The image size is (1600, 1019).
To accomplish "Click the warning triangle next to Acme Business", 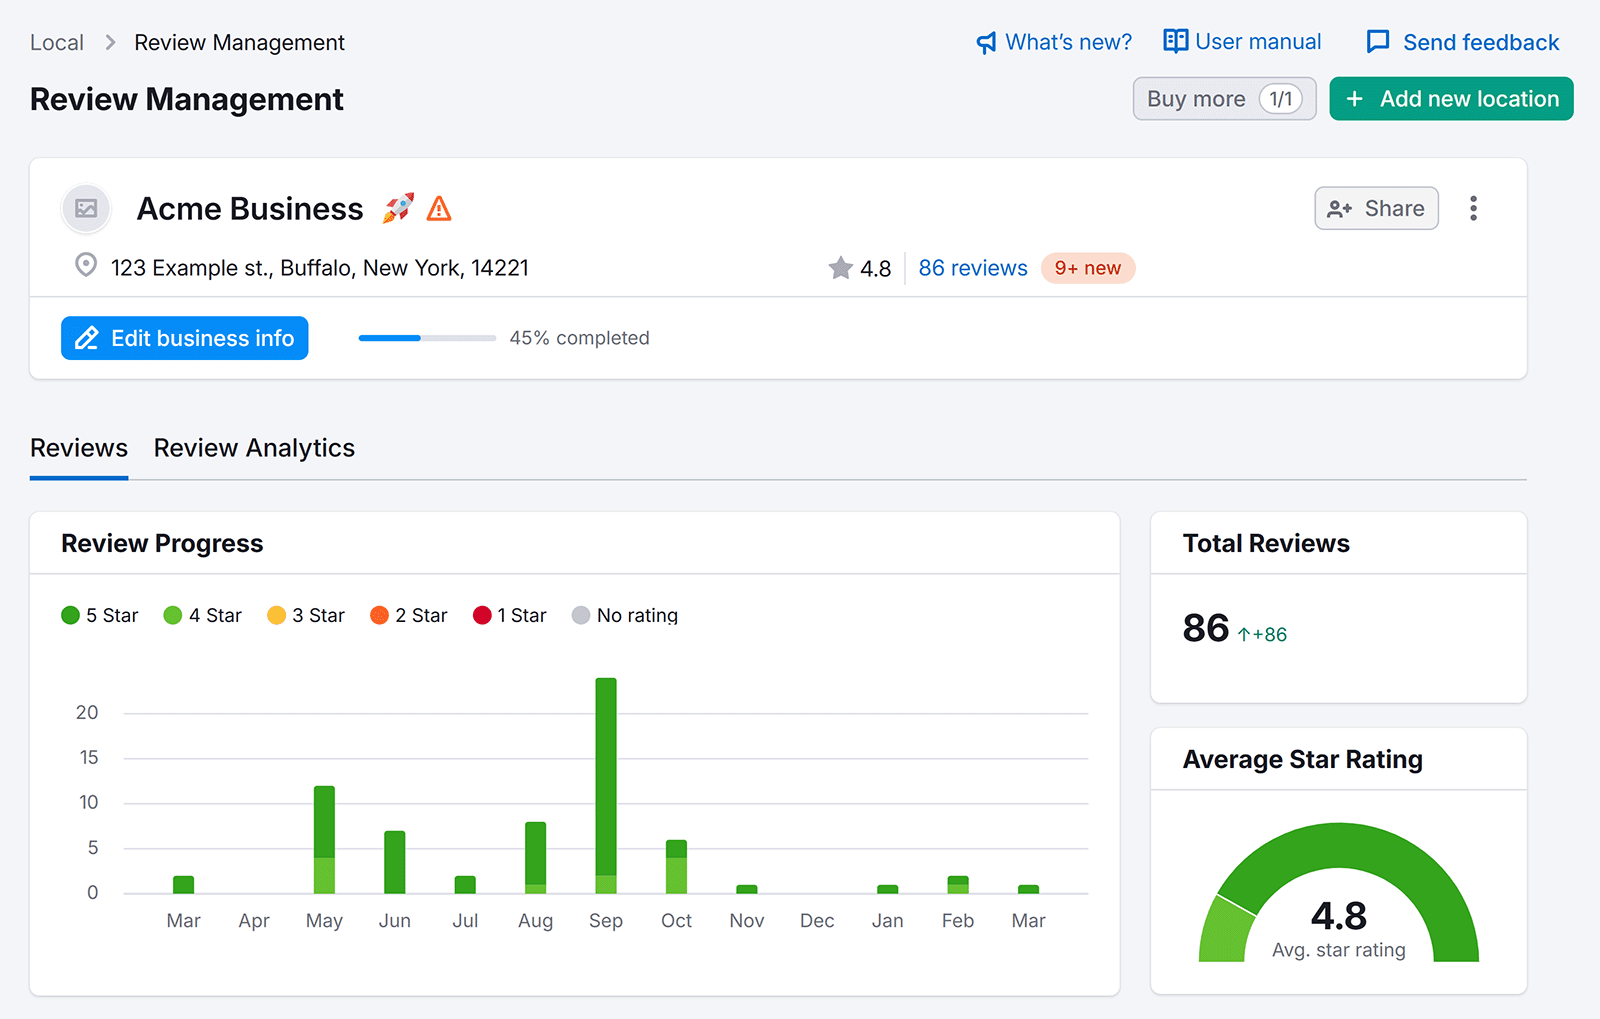I will point(437,208).
